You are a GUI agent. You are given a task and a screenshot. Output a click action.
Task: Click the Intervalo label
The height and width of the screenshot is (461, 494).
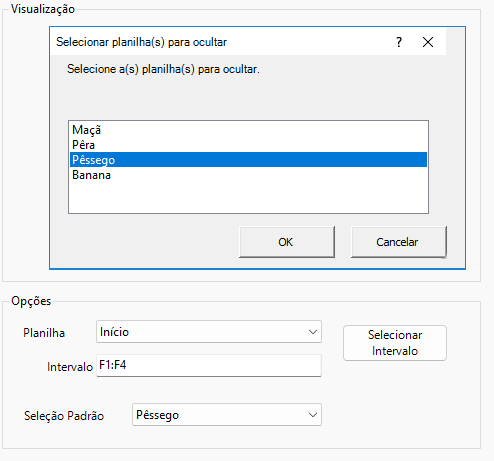[70, 367]
